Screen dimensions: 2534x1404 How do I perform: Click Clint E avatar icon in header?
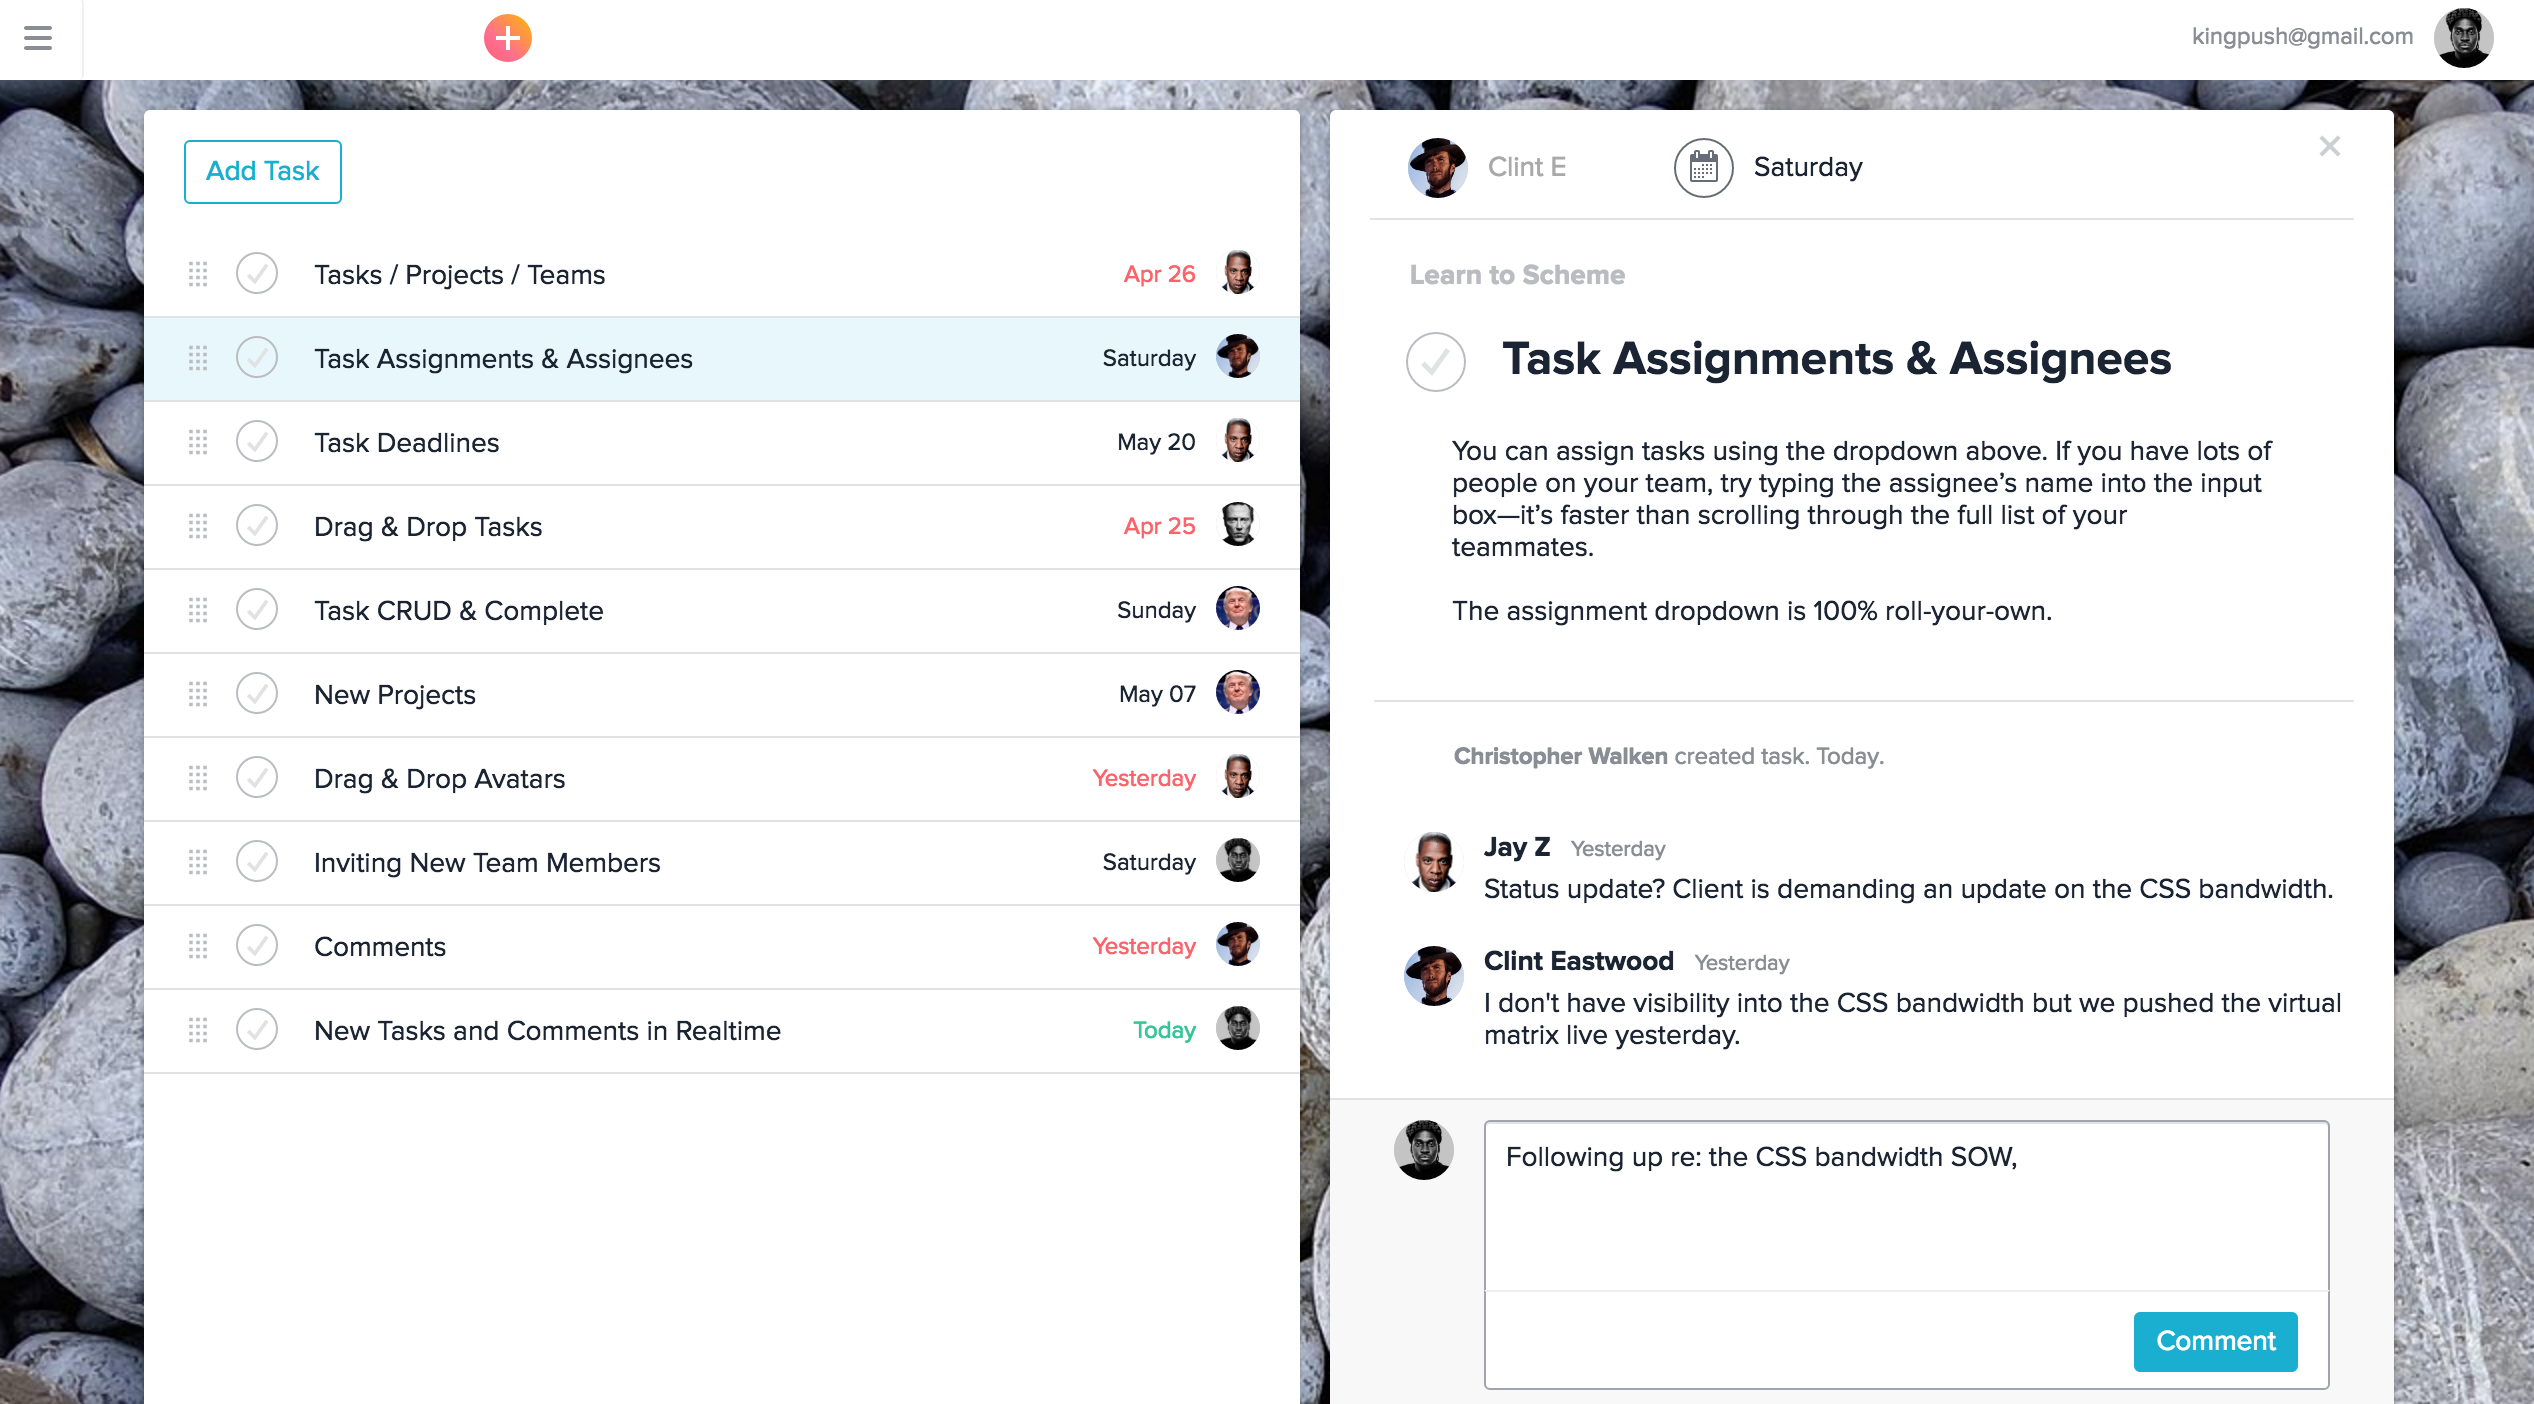click(1438, 166)
